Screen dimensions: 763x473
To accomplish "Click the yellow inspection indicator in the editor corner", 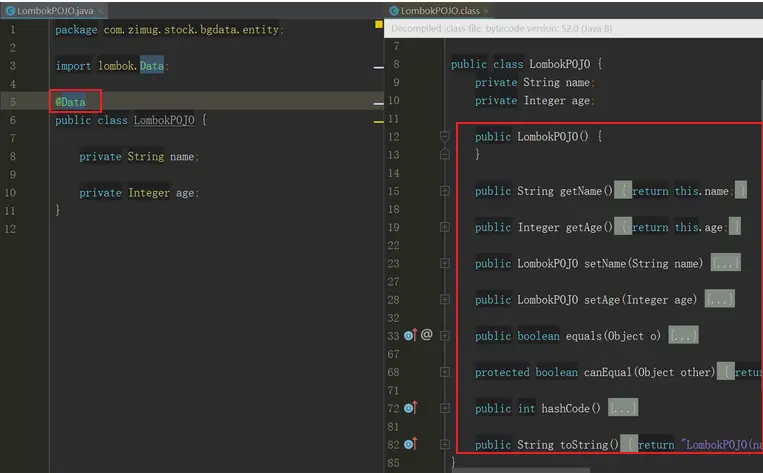I will click(x=379, y=24).
